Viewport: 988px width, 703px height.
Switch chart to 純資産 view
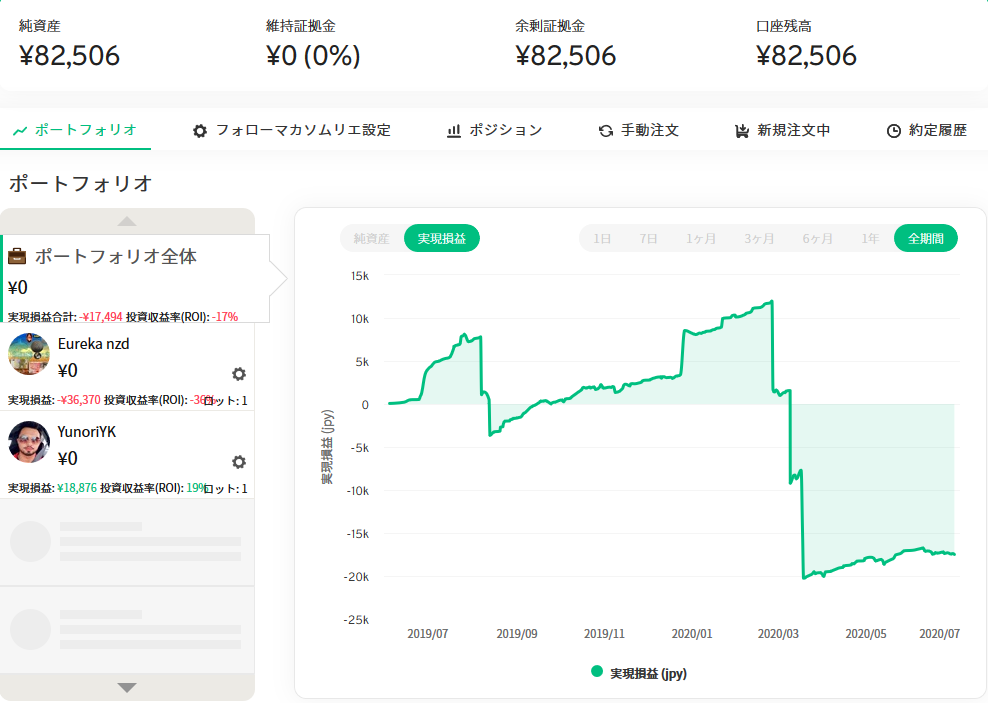[371, 238]
